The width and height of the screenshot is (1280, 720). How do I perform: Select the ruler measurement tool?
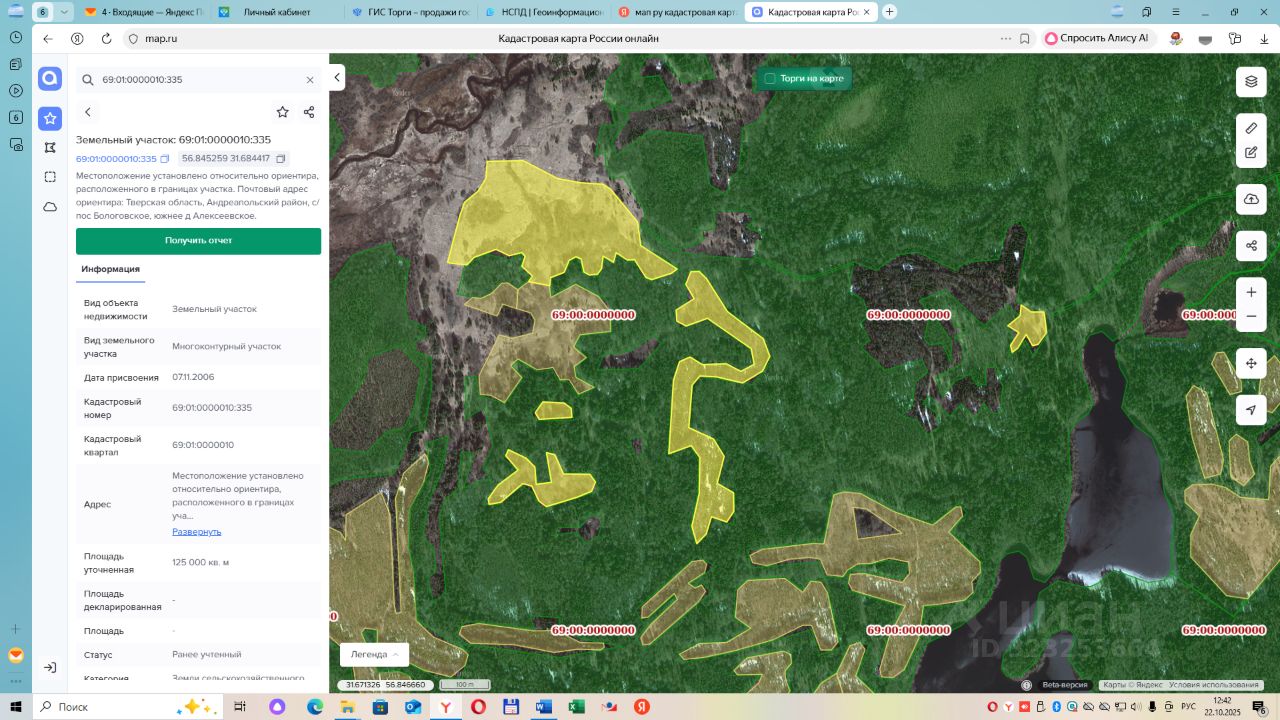[x=1251, y=128]
